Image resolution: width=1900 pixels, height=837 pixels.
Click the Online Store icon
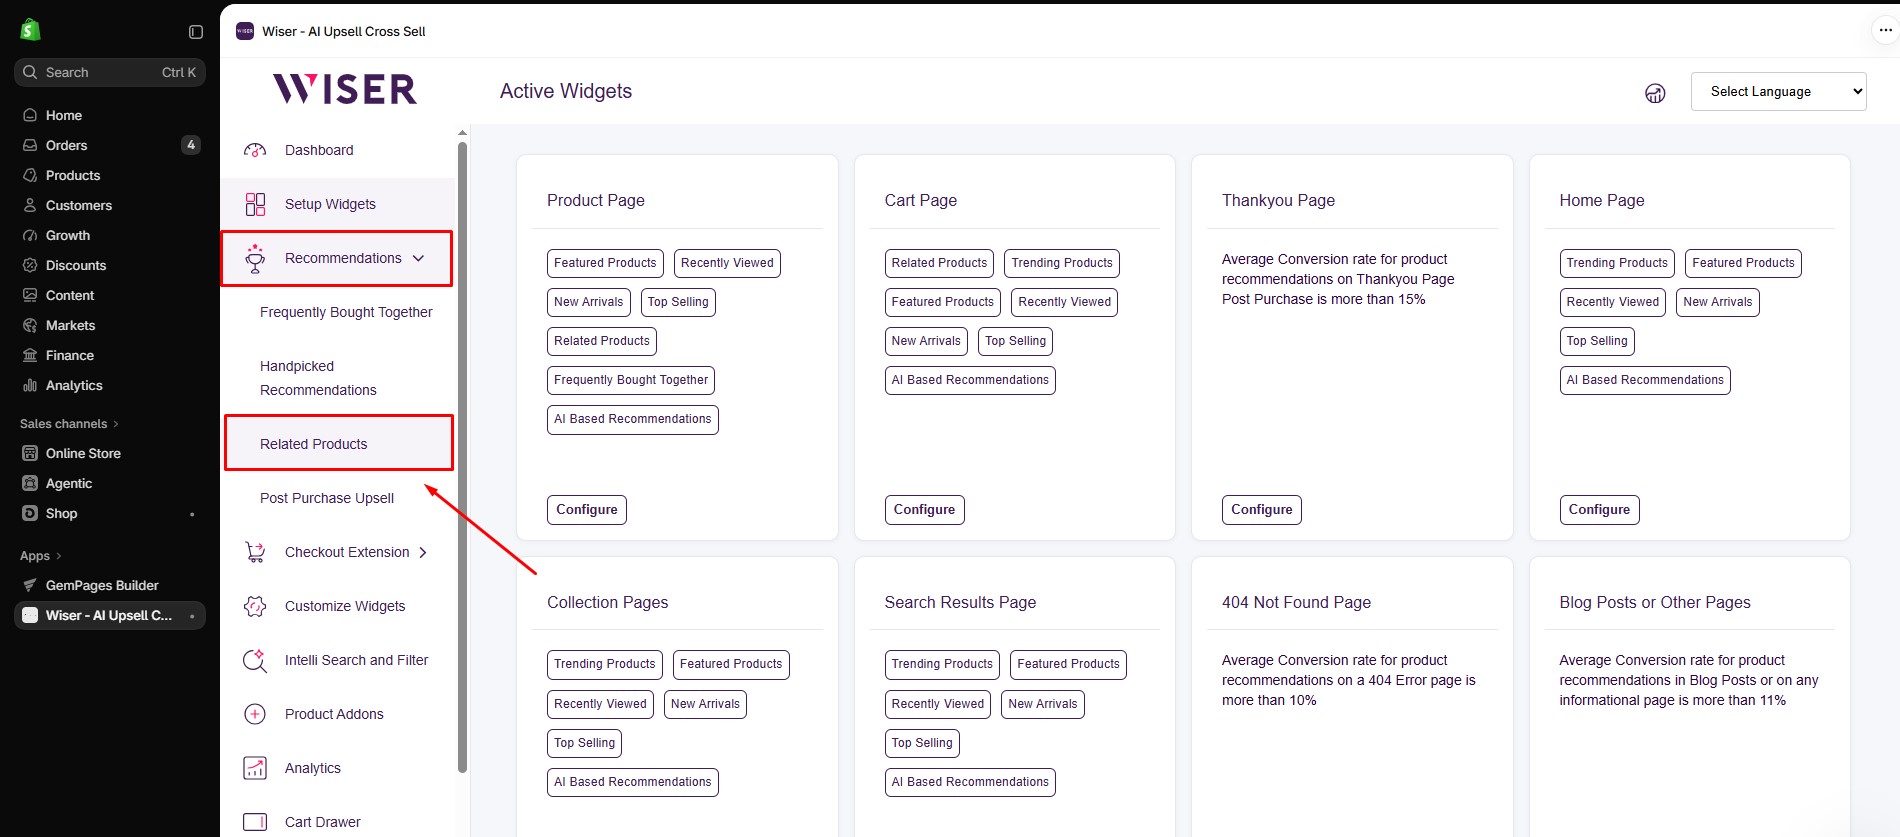(30, 453)
